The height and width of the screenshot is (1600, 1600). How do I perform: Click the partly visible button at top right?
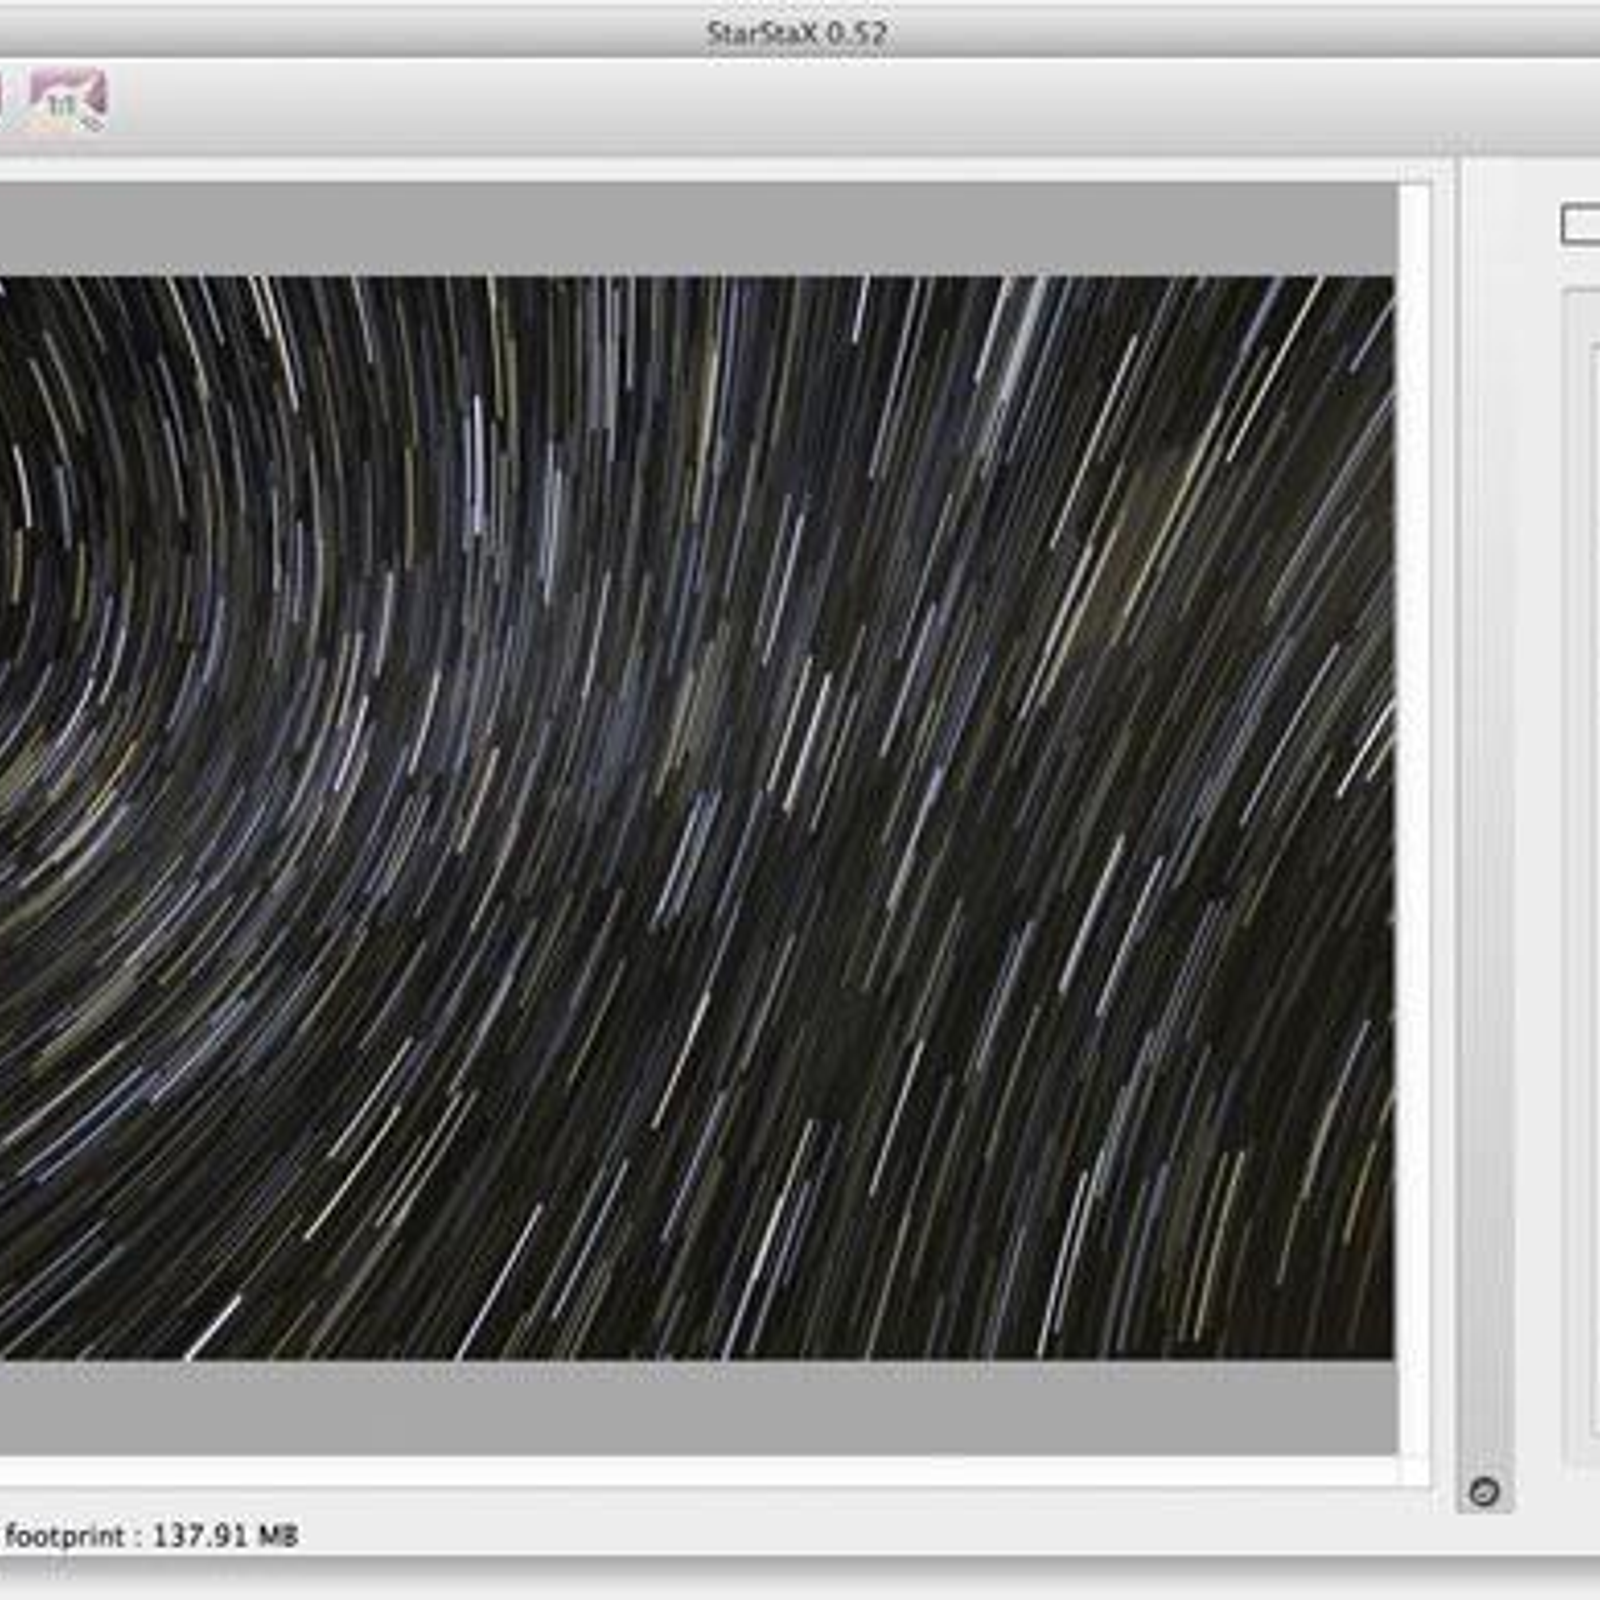point(1581,224)
